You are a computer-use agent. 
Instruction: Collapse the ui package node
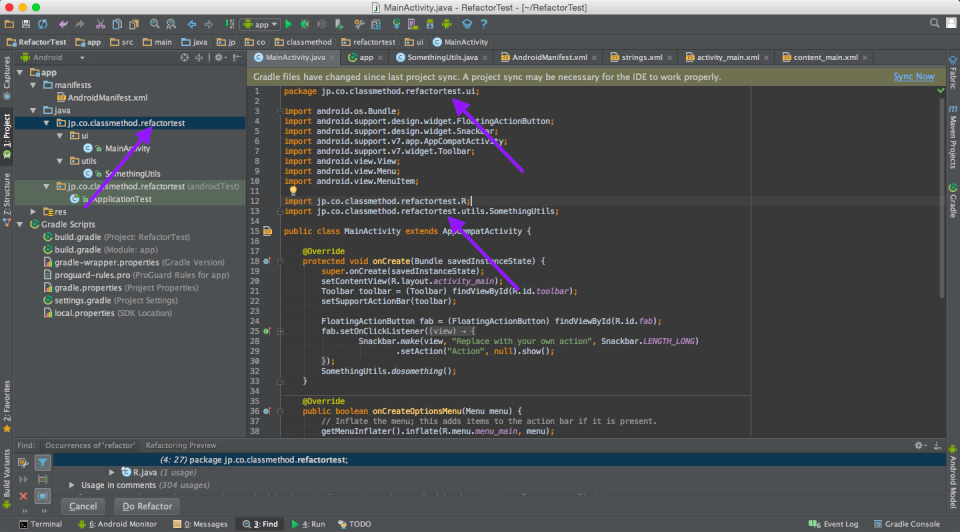pos(59,136)
